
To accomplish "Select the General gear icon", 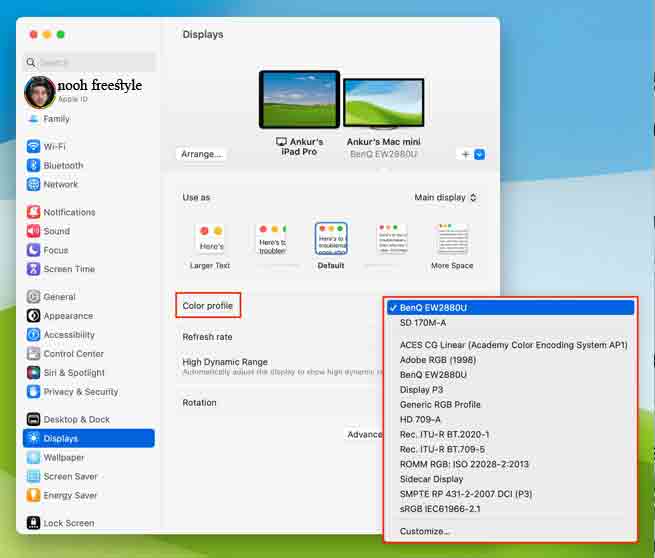I will [x=33, y=297].
